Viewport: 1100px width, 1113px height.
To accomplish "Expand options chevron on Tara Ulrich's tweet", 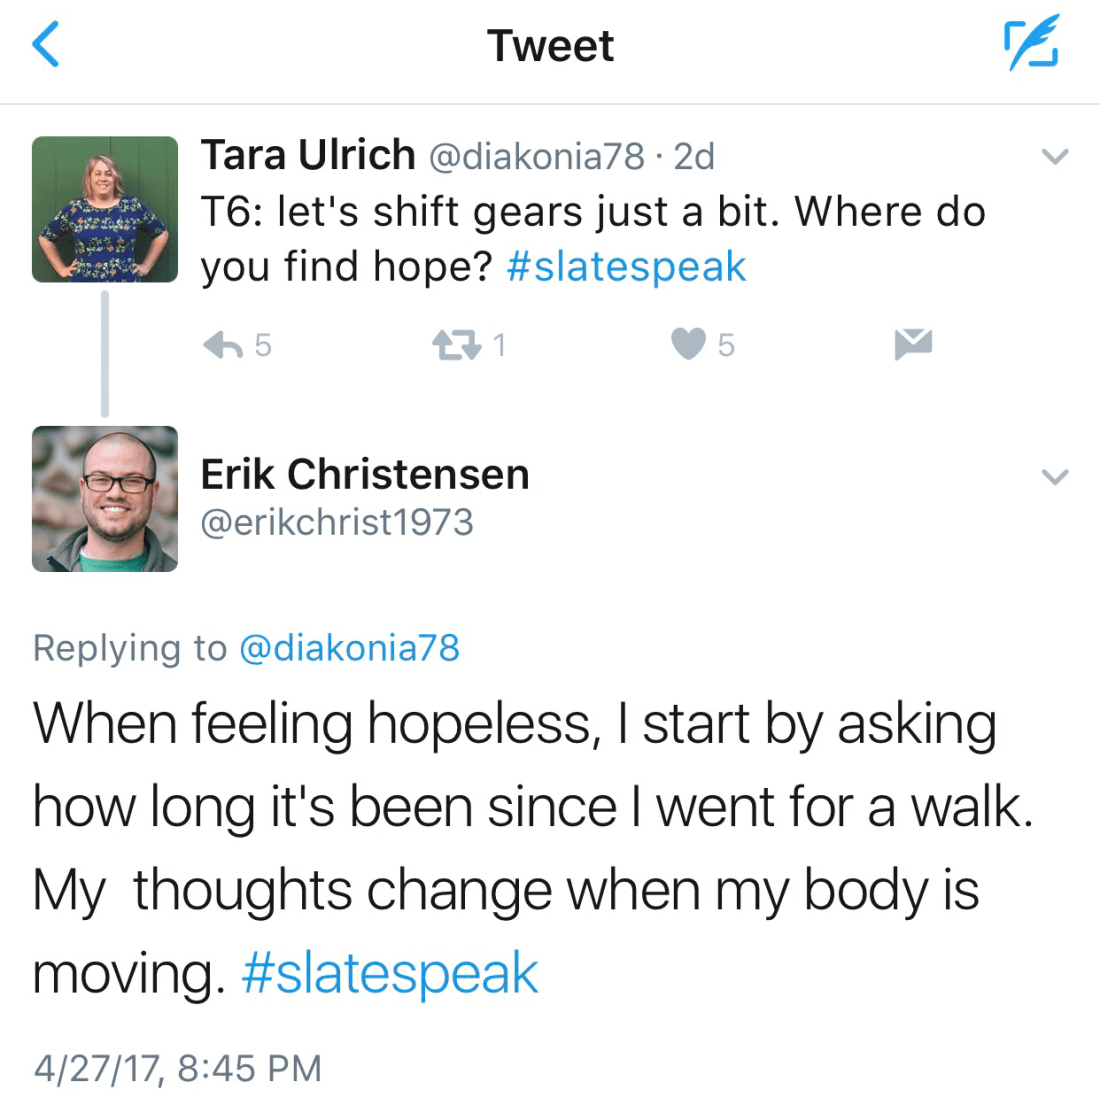I will click(1055, 157).
